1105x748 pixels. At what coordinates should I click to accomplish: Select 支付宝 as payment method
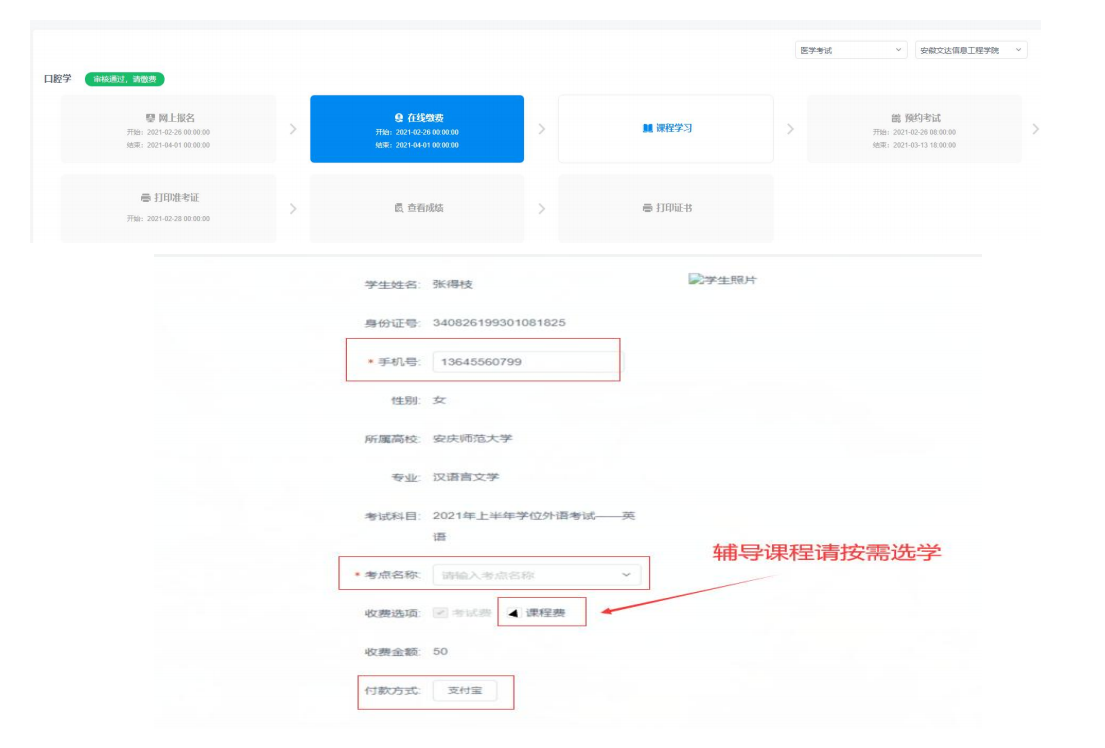465,691
